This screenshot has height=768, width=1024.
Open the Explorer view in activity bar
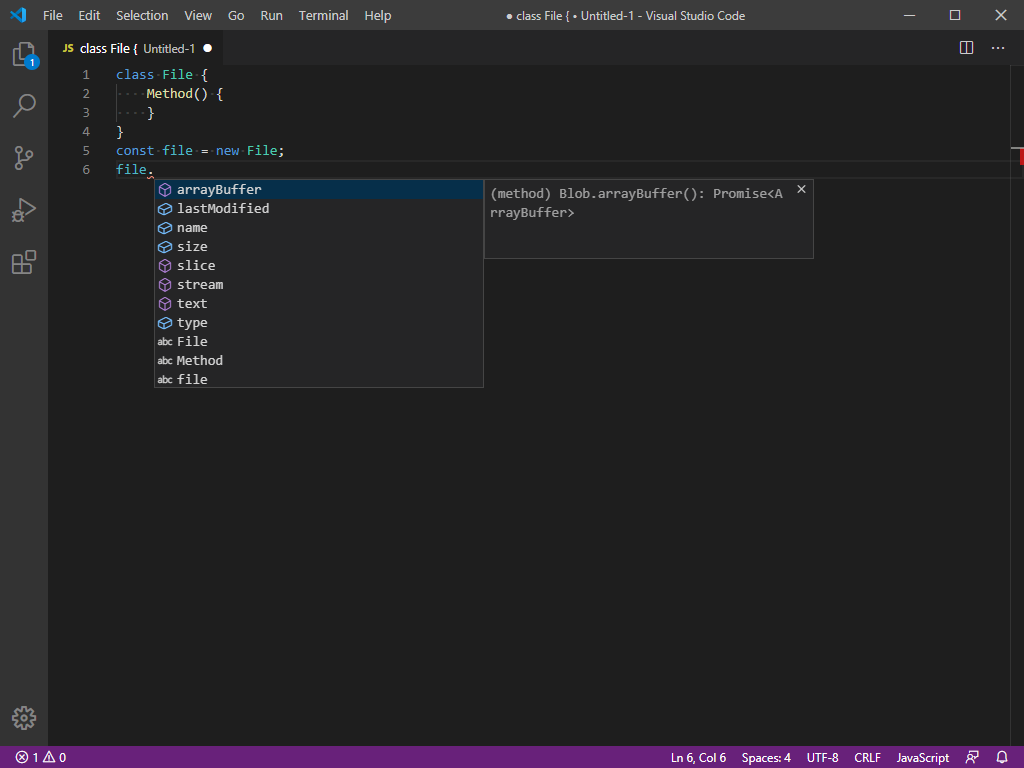pyautogui.click(x=24, y=55)
